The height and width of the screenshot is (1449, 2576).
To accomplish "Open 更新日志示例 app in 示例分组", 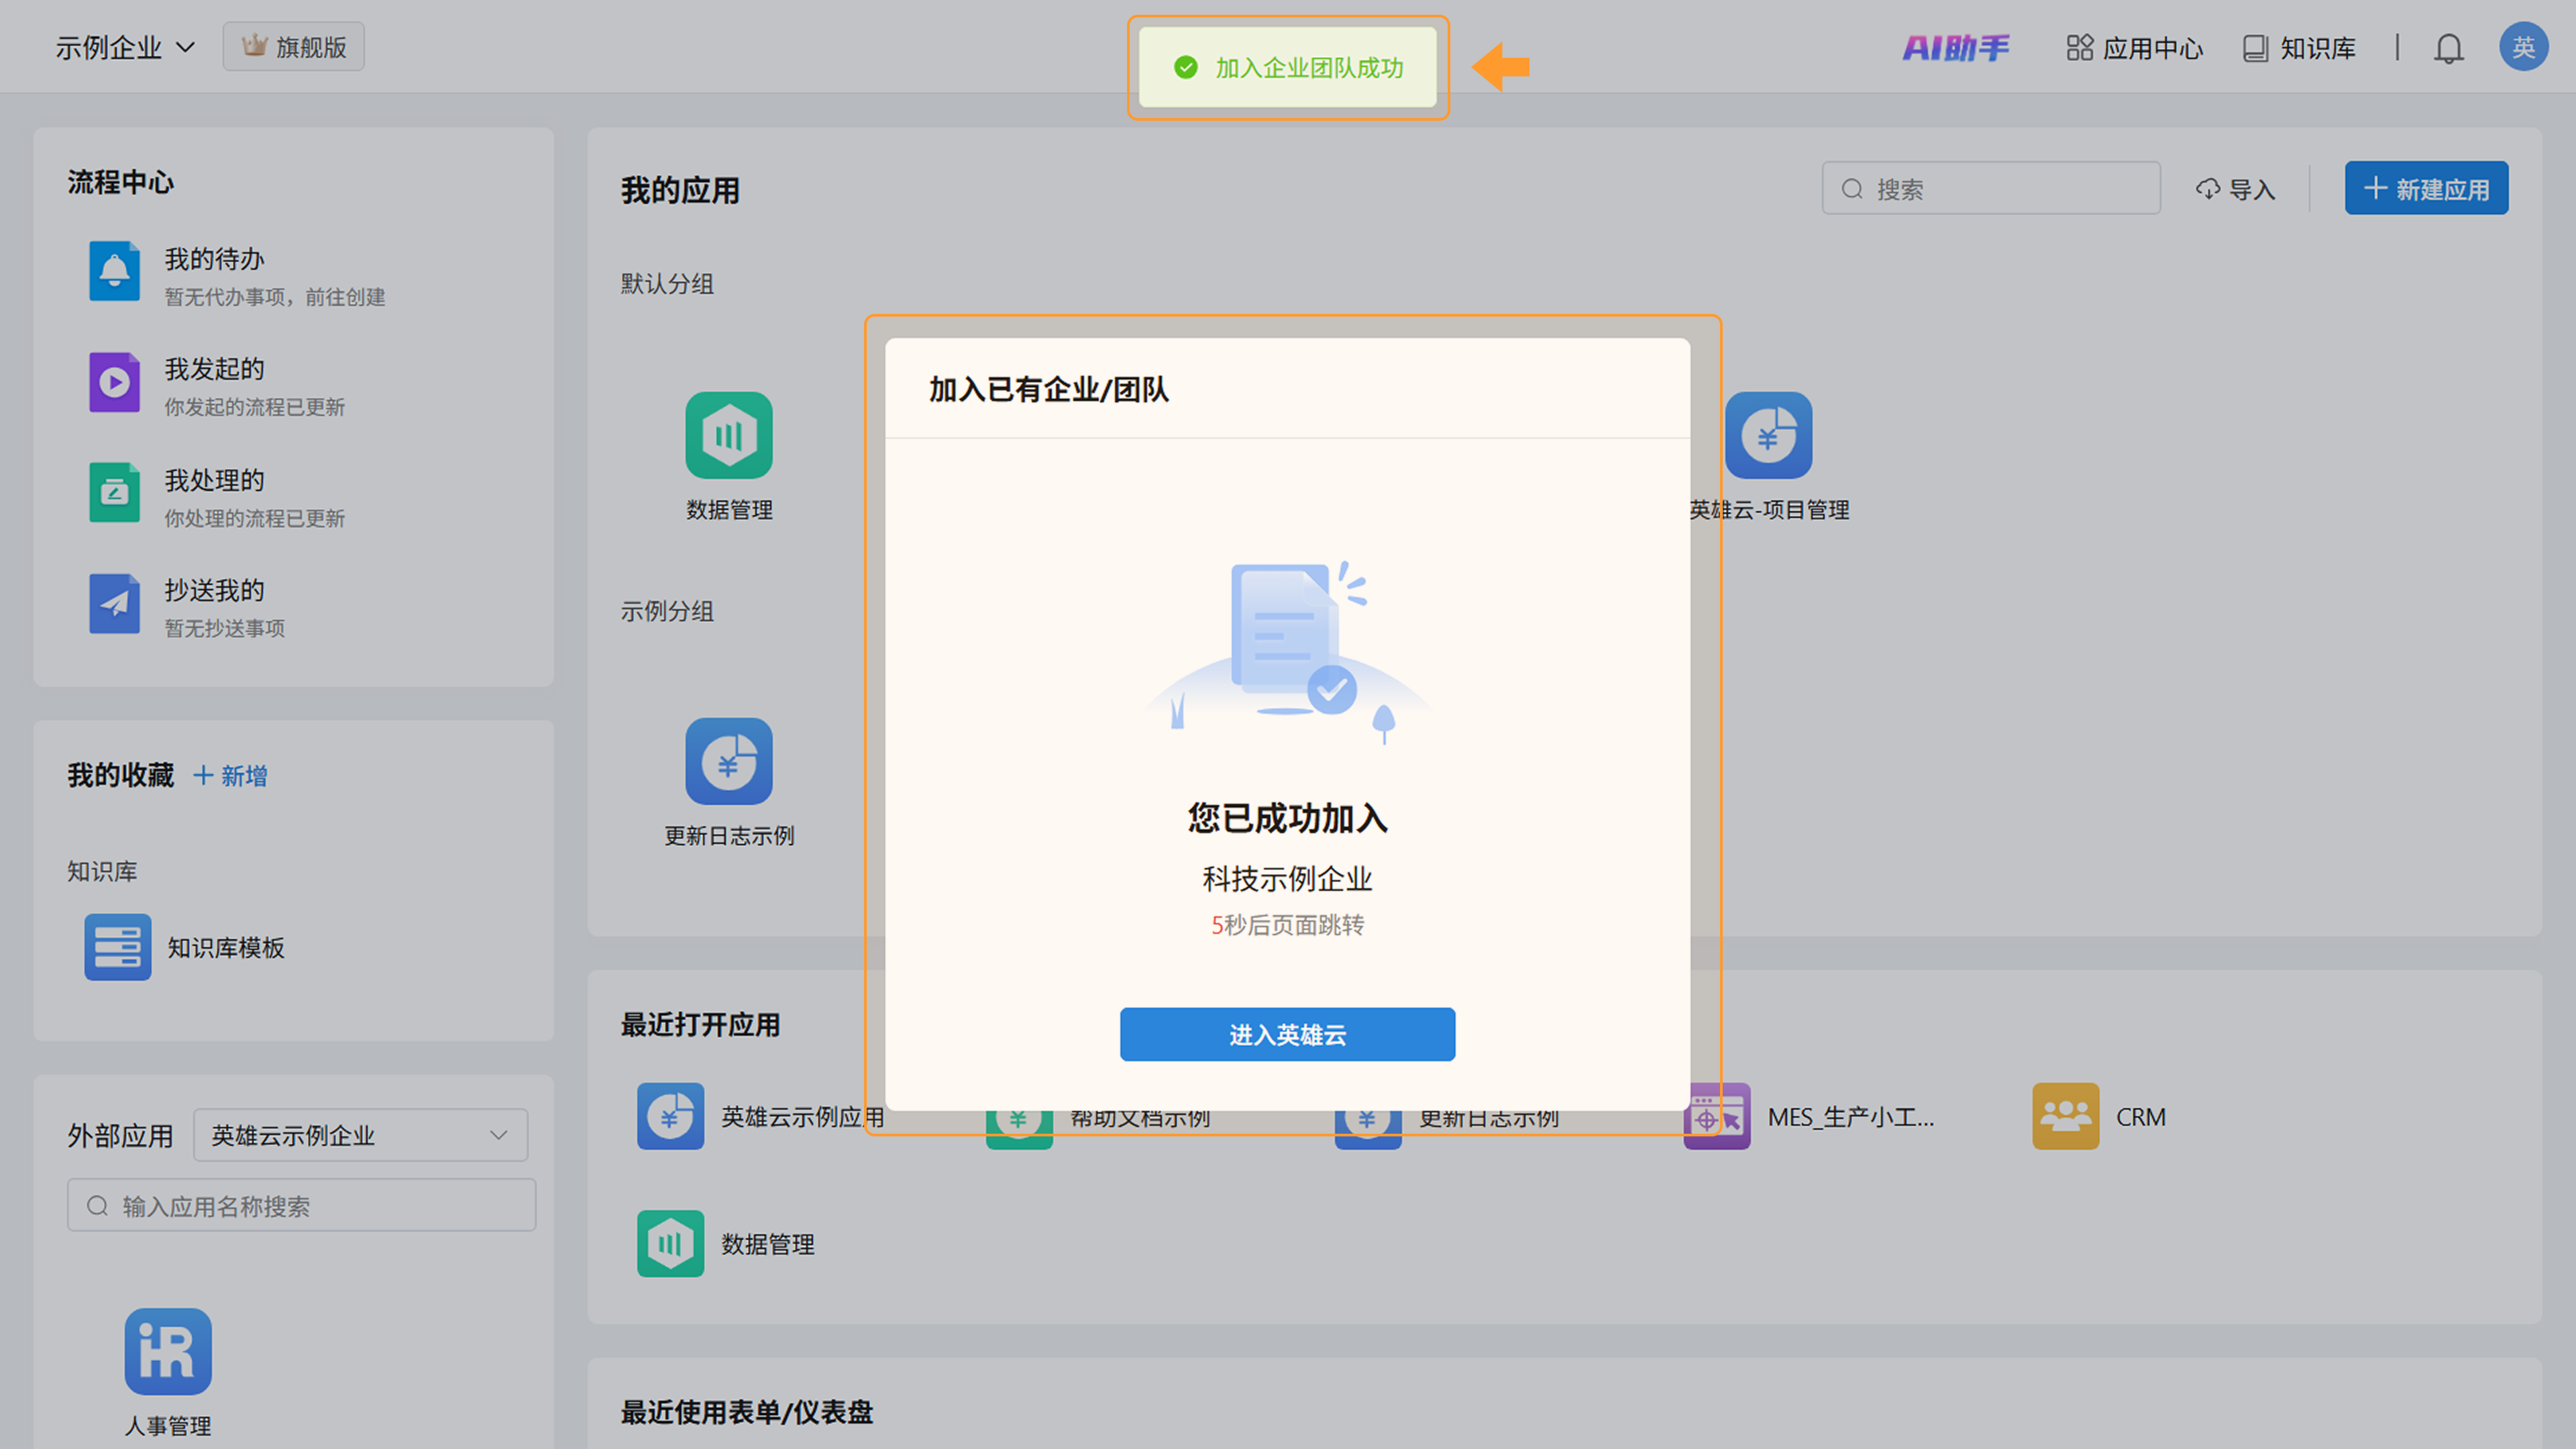I will 729,762.
